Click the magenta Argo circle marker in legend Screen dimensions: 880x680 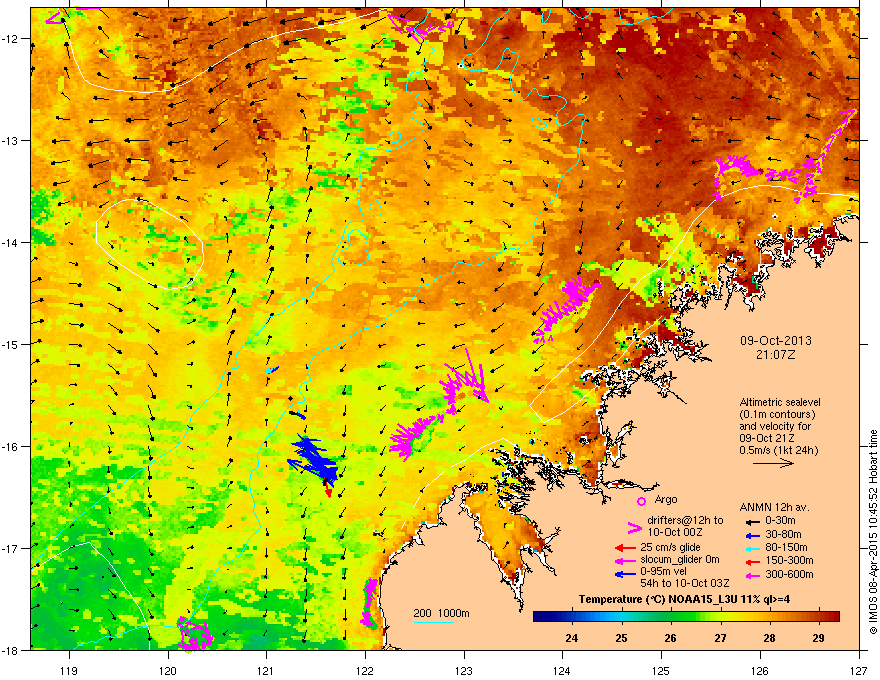click(x=641, y=501)
